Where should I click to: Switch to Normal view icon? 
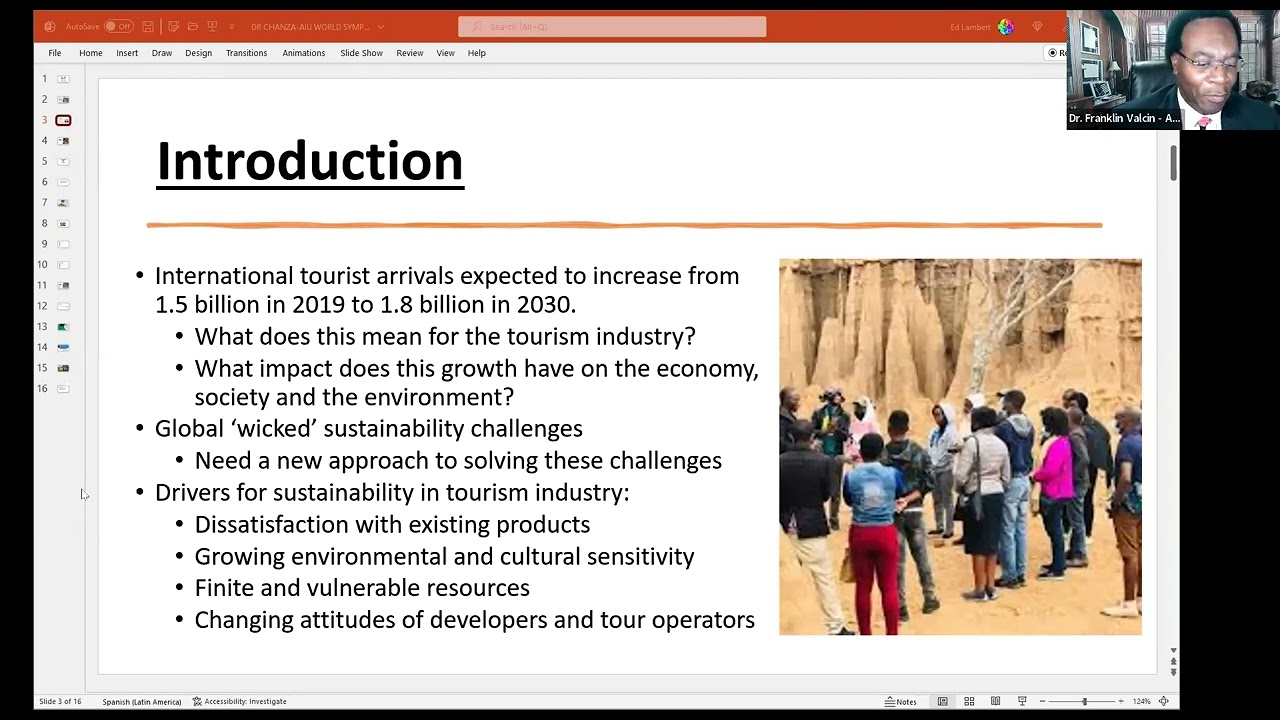point(942,701)
